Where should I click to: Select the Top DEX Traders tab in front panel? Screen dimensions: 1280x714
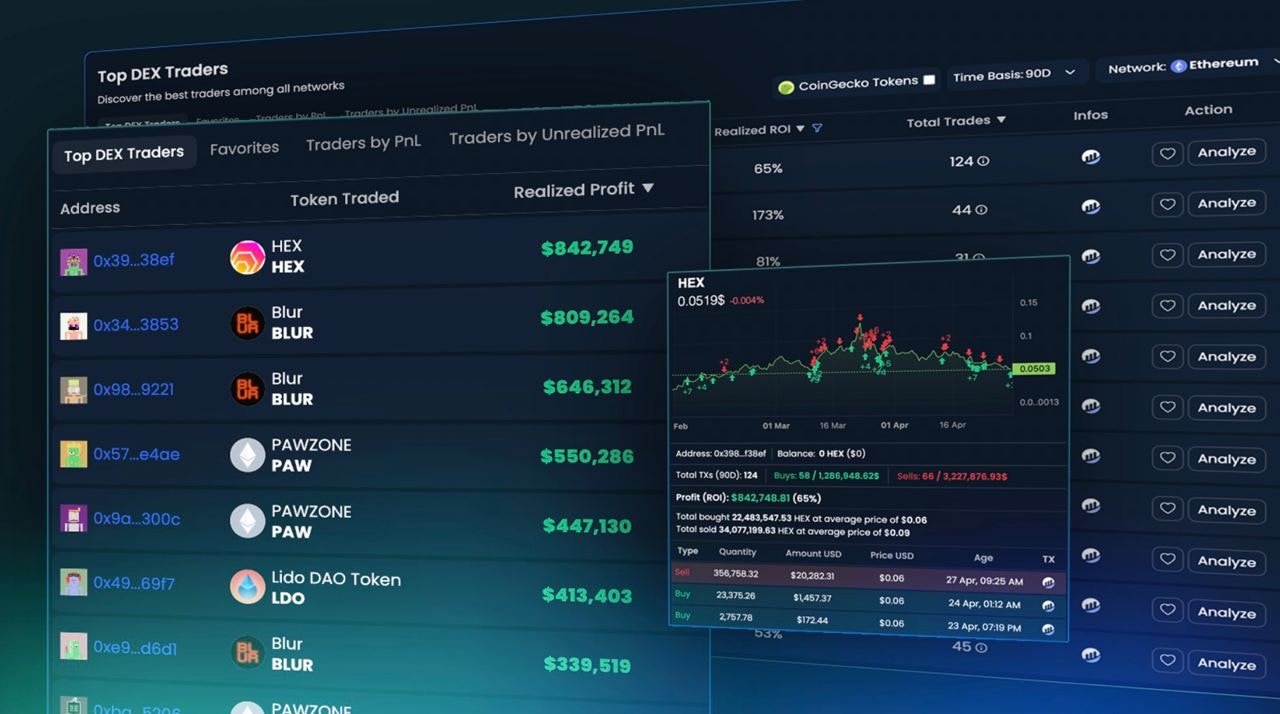124,153
